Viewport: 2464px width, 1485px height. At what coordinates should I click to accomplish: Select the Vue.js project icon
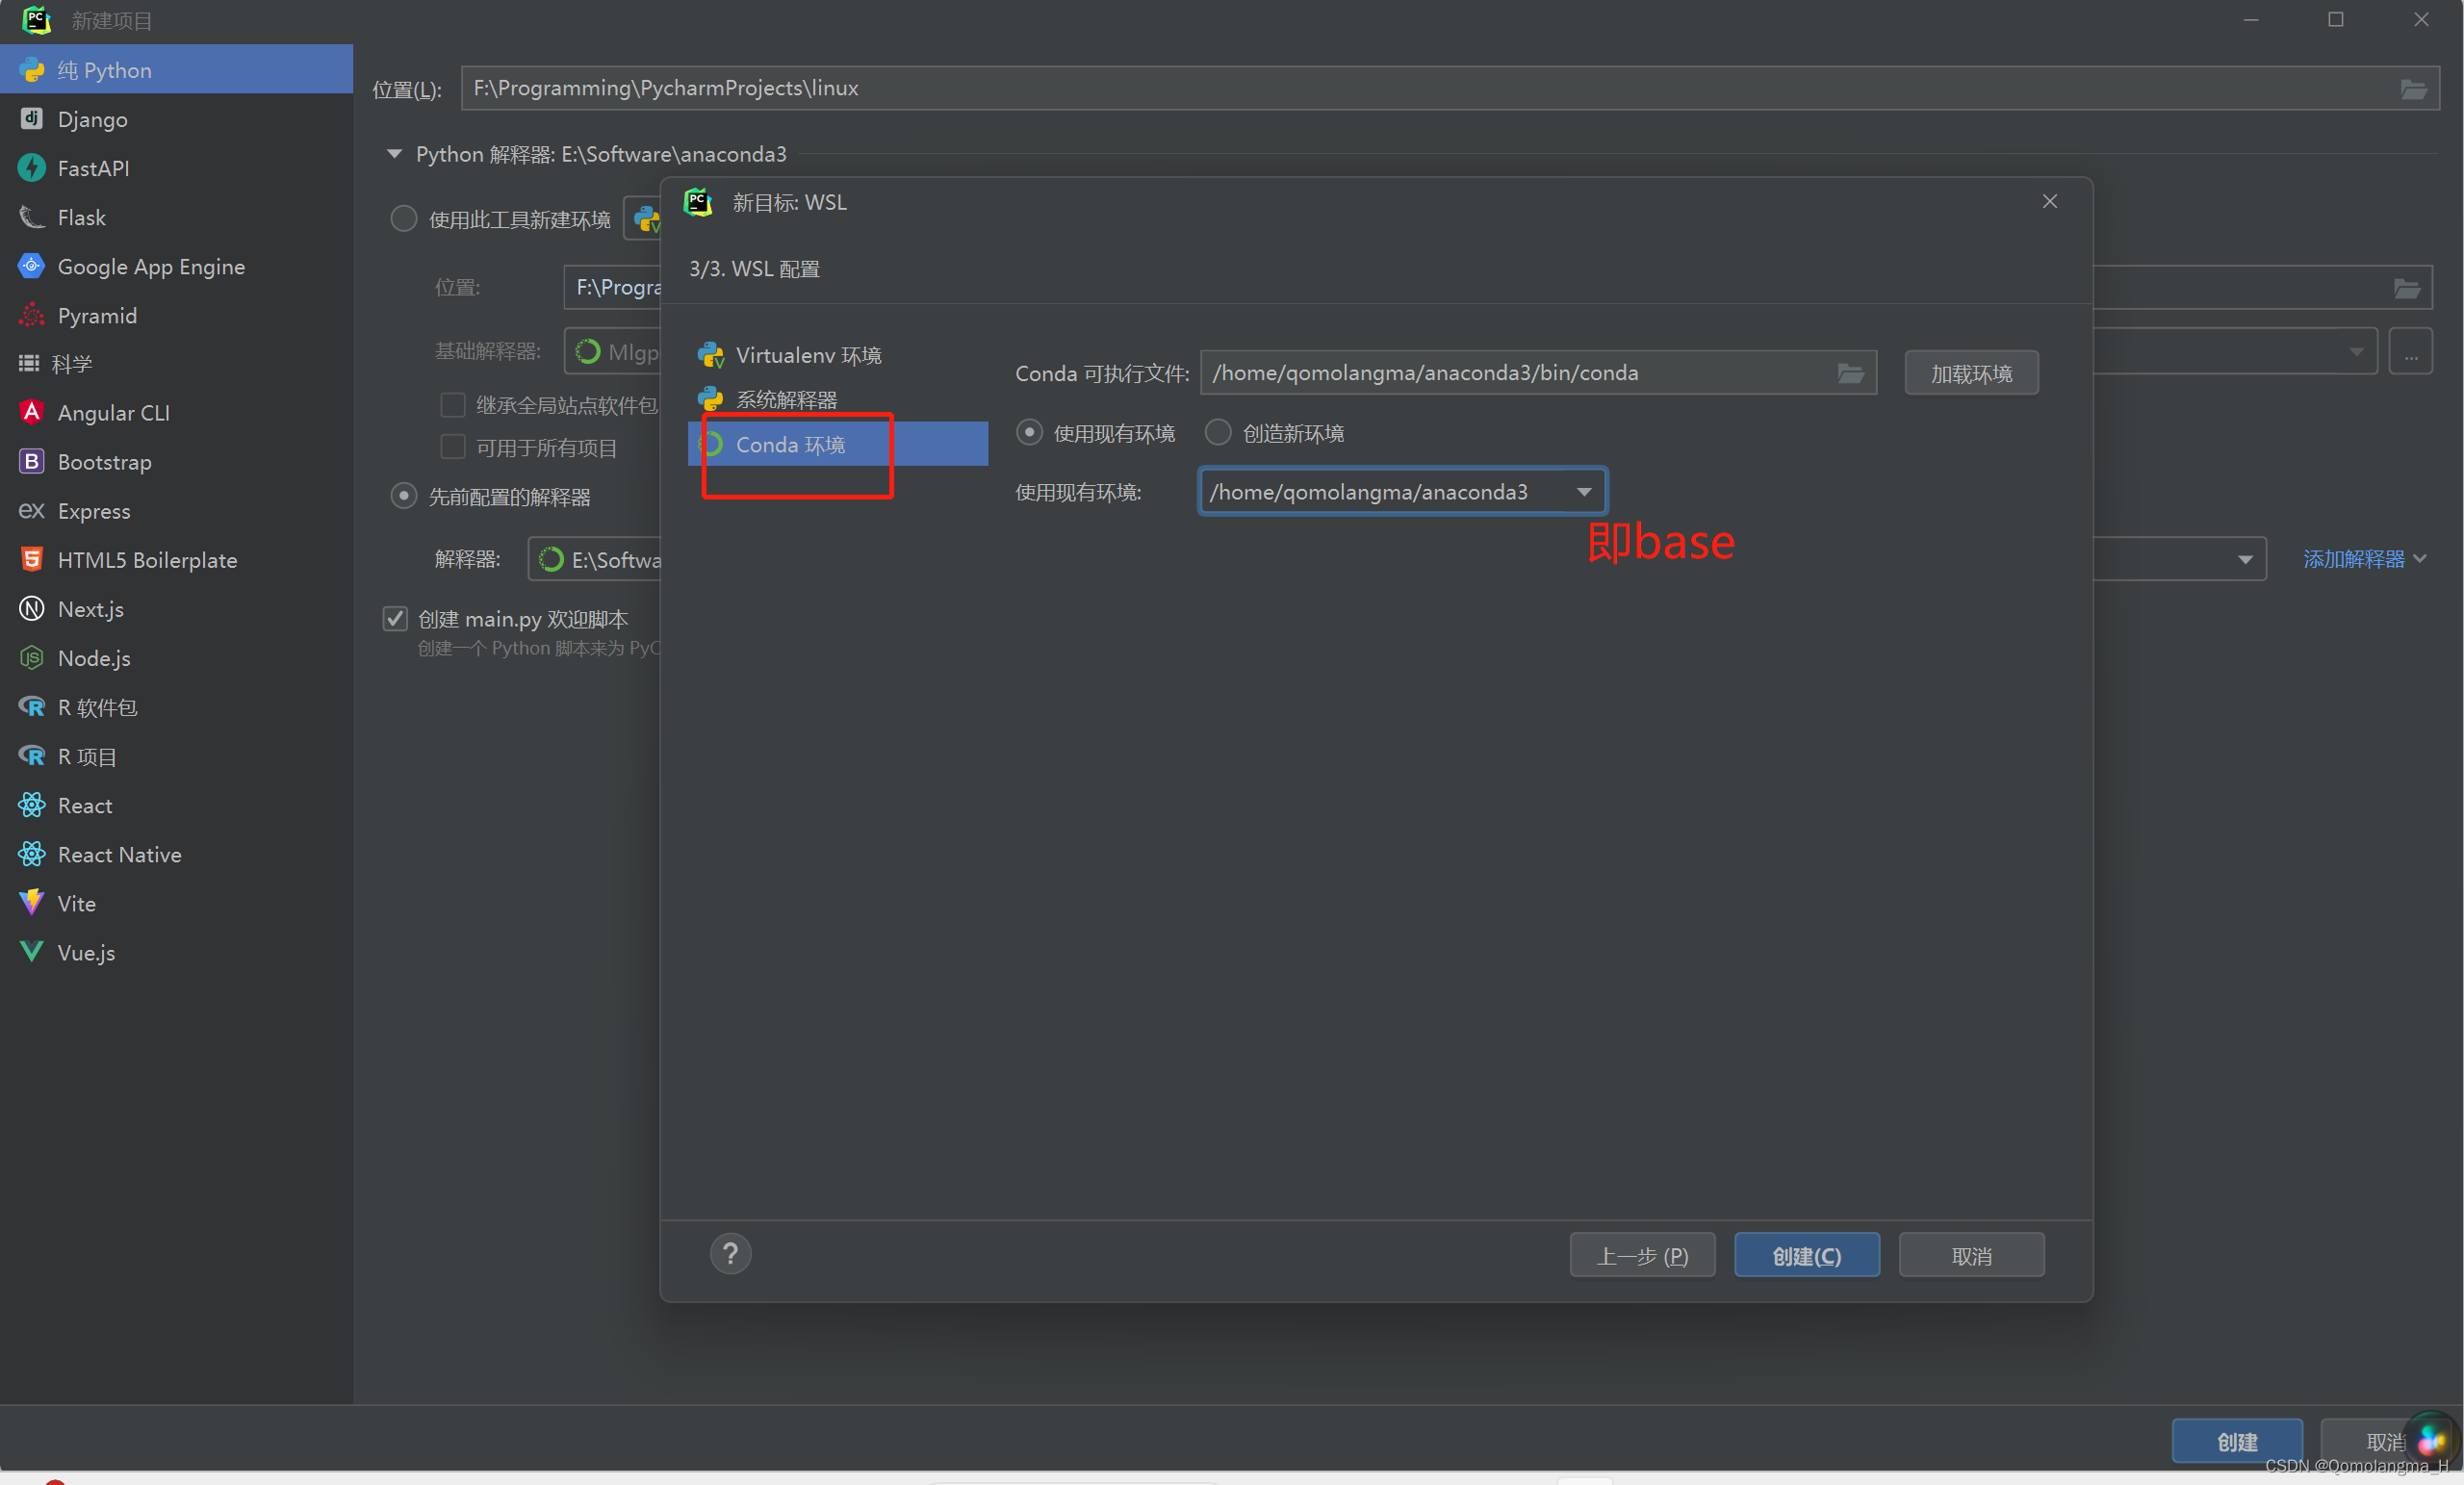(32, 952)
